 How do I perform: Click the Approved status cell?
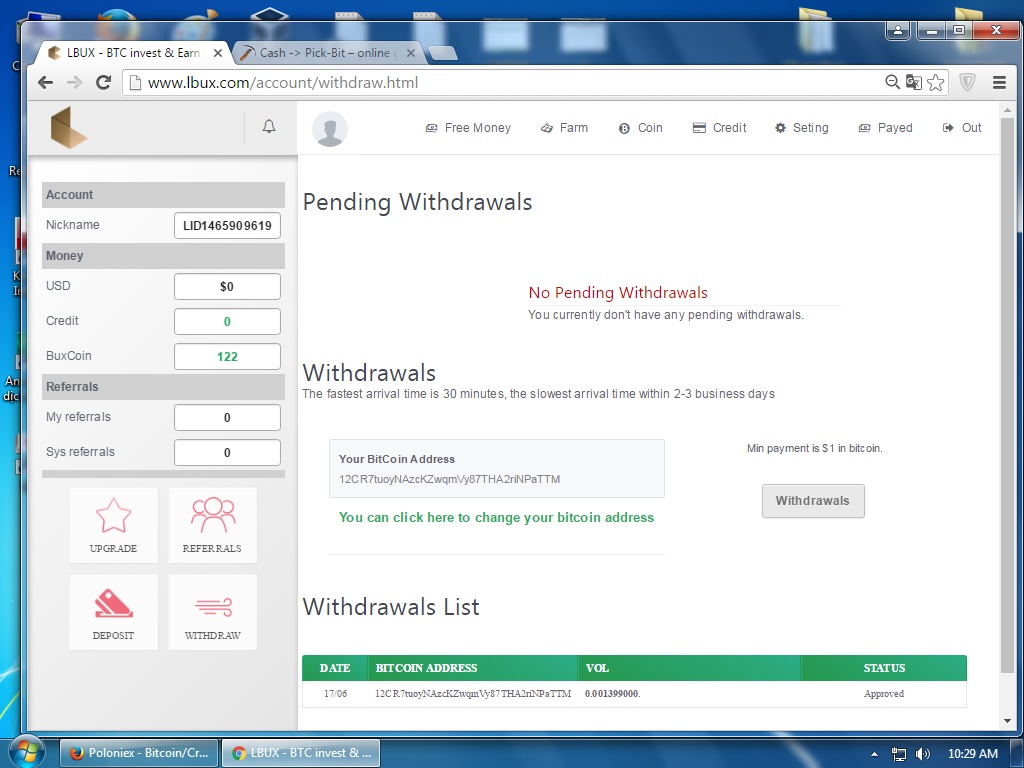tap(884, 694)
